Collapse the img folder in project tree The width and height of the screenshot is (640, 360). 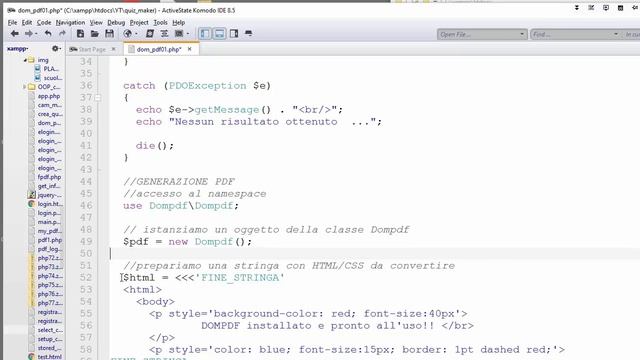click(25, 60)
